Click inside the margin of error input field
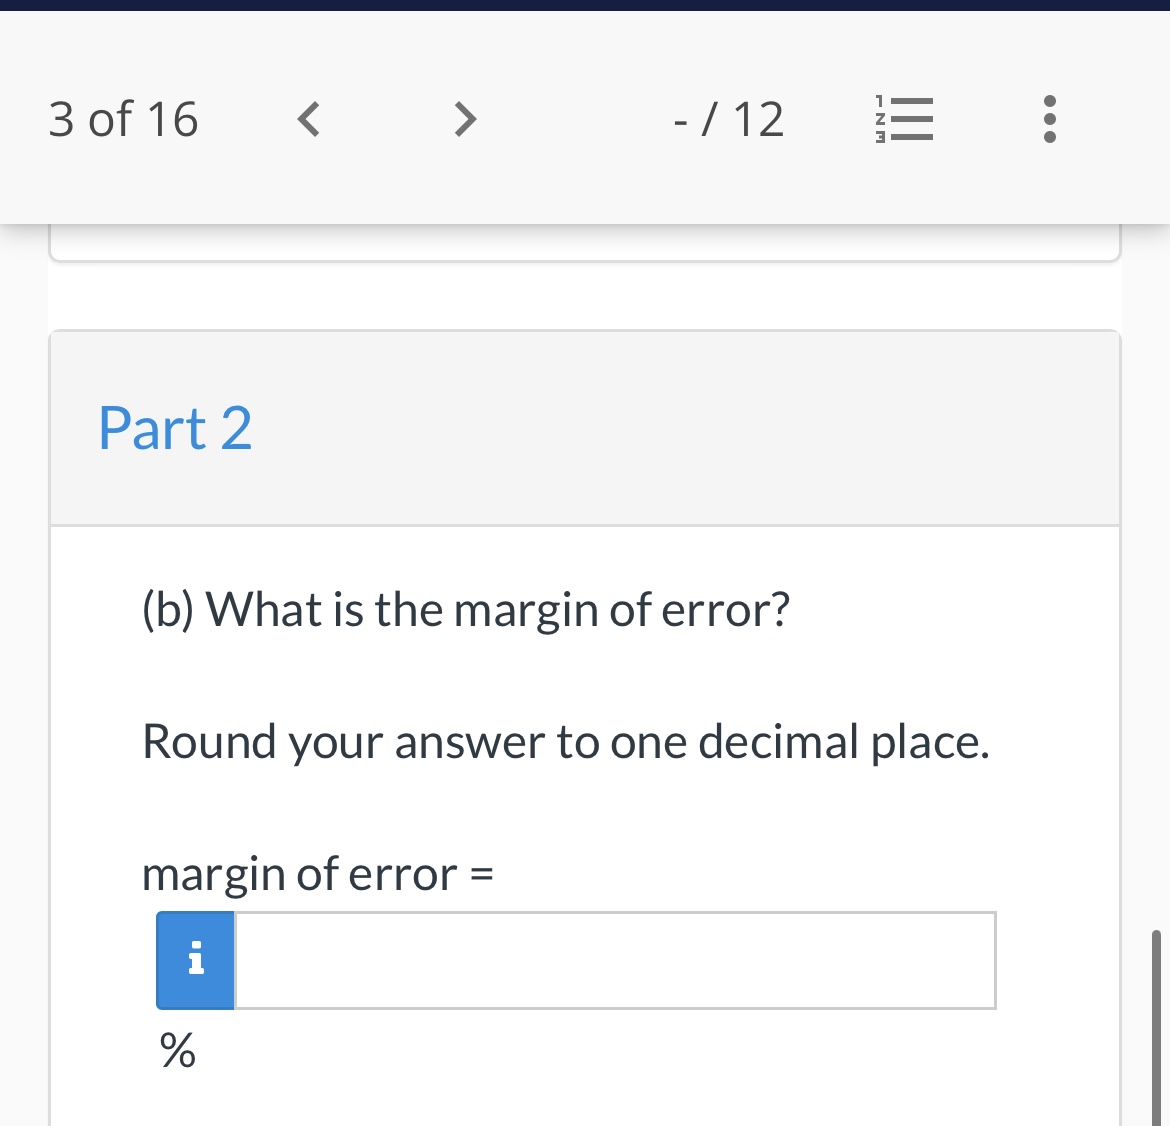 pyautogui.click(x=614, y=959)
